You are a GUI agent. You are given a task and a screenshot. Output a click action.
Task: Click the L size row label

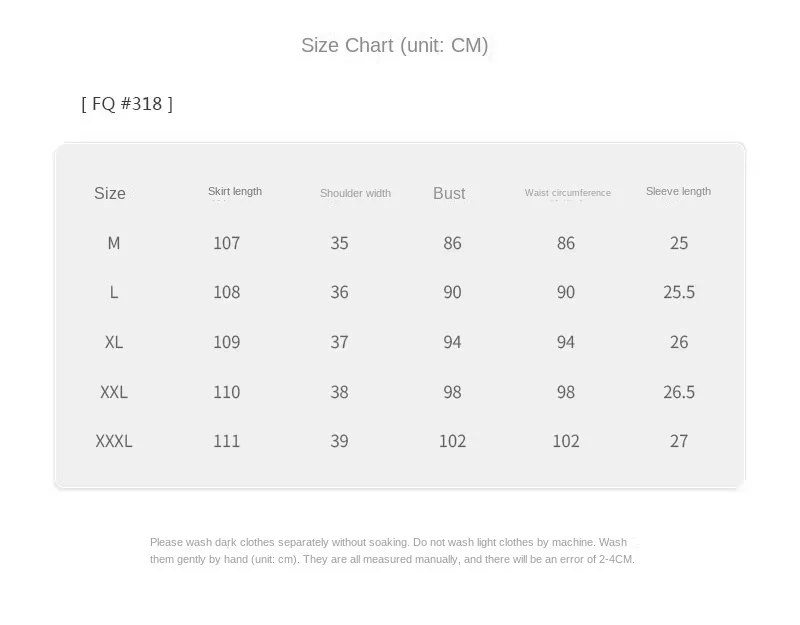coord(114,292)
